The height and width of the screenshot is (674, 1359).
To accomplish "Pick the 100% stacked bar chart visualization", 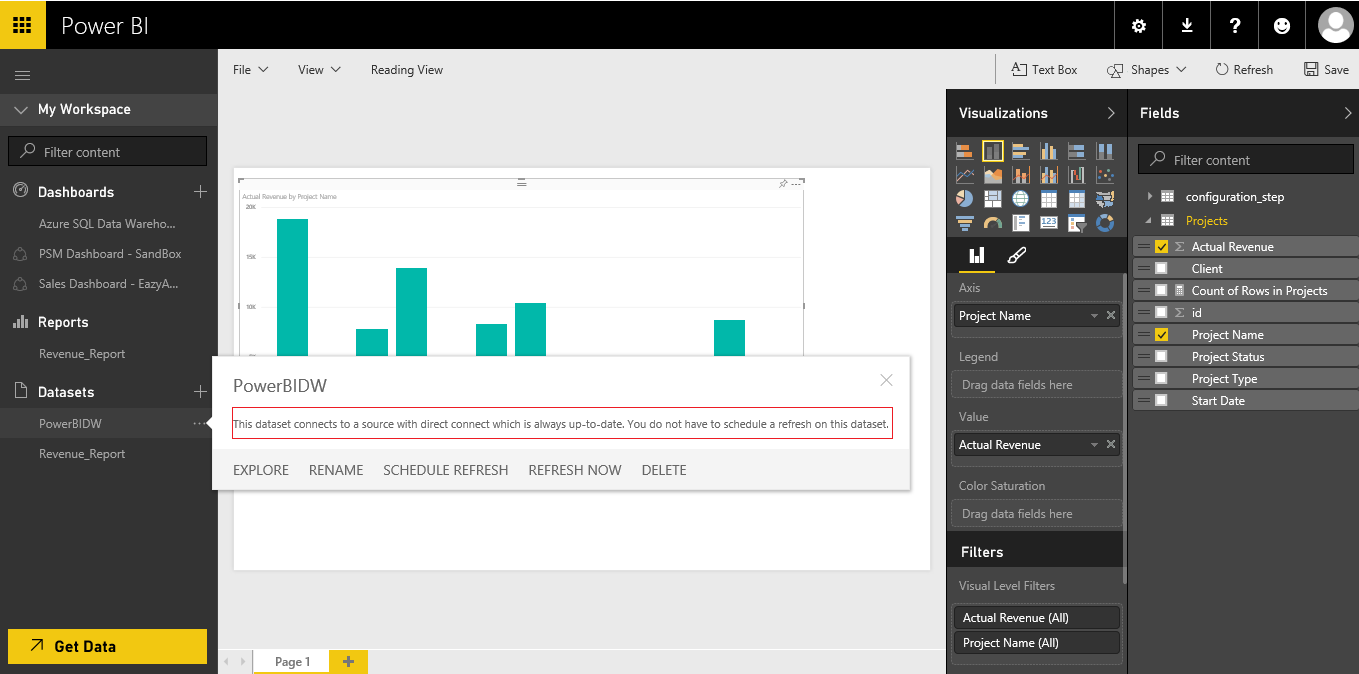I will point(1077,151).
